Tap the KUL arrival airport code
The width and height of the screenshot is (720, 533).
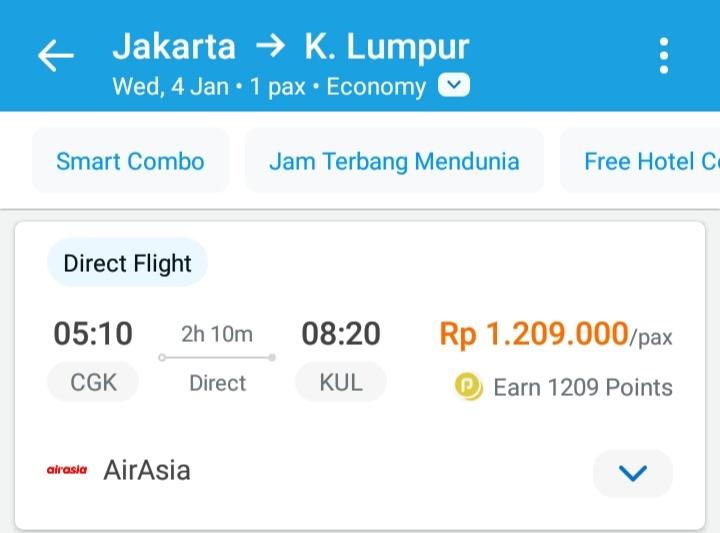pyautogui.click(x=341, y=382)
